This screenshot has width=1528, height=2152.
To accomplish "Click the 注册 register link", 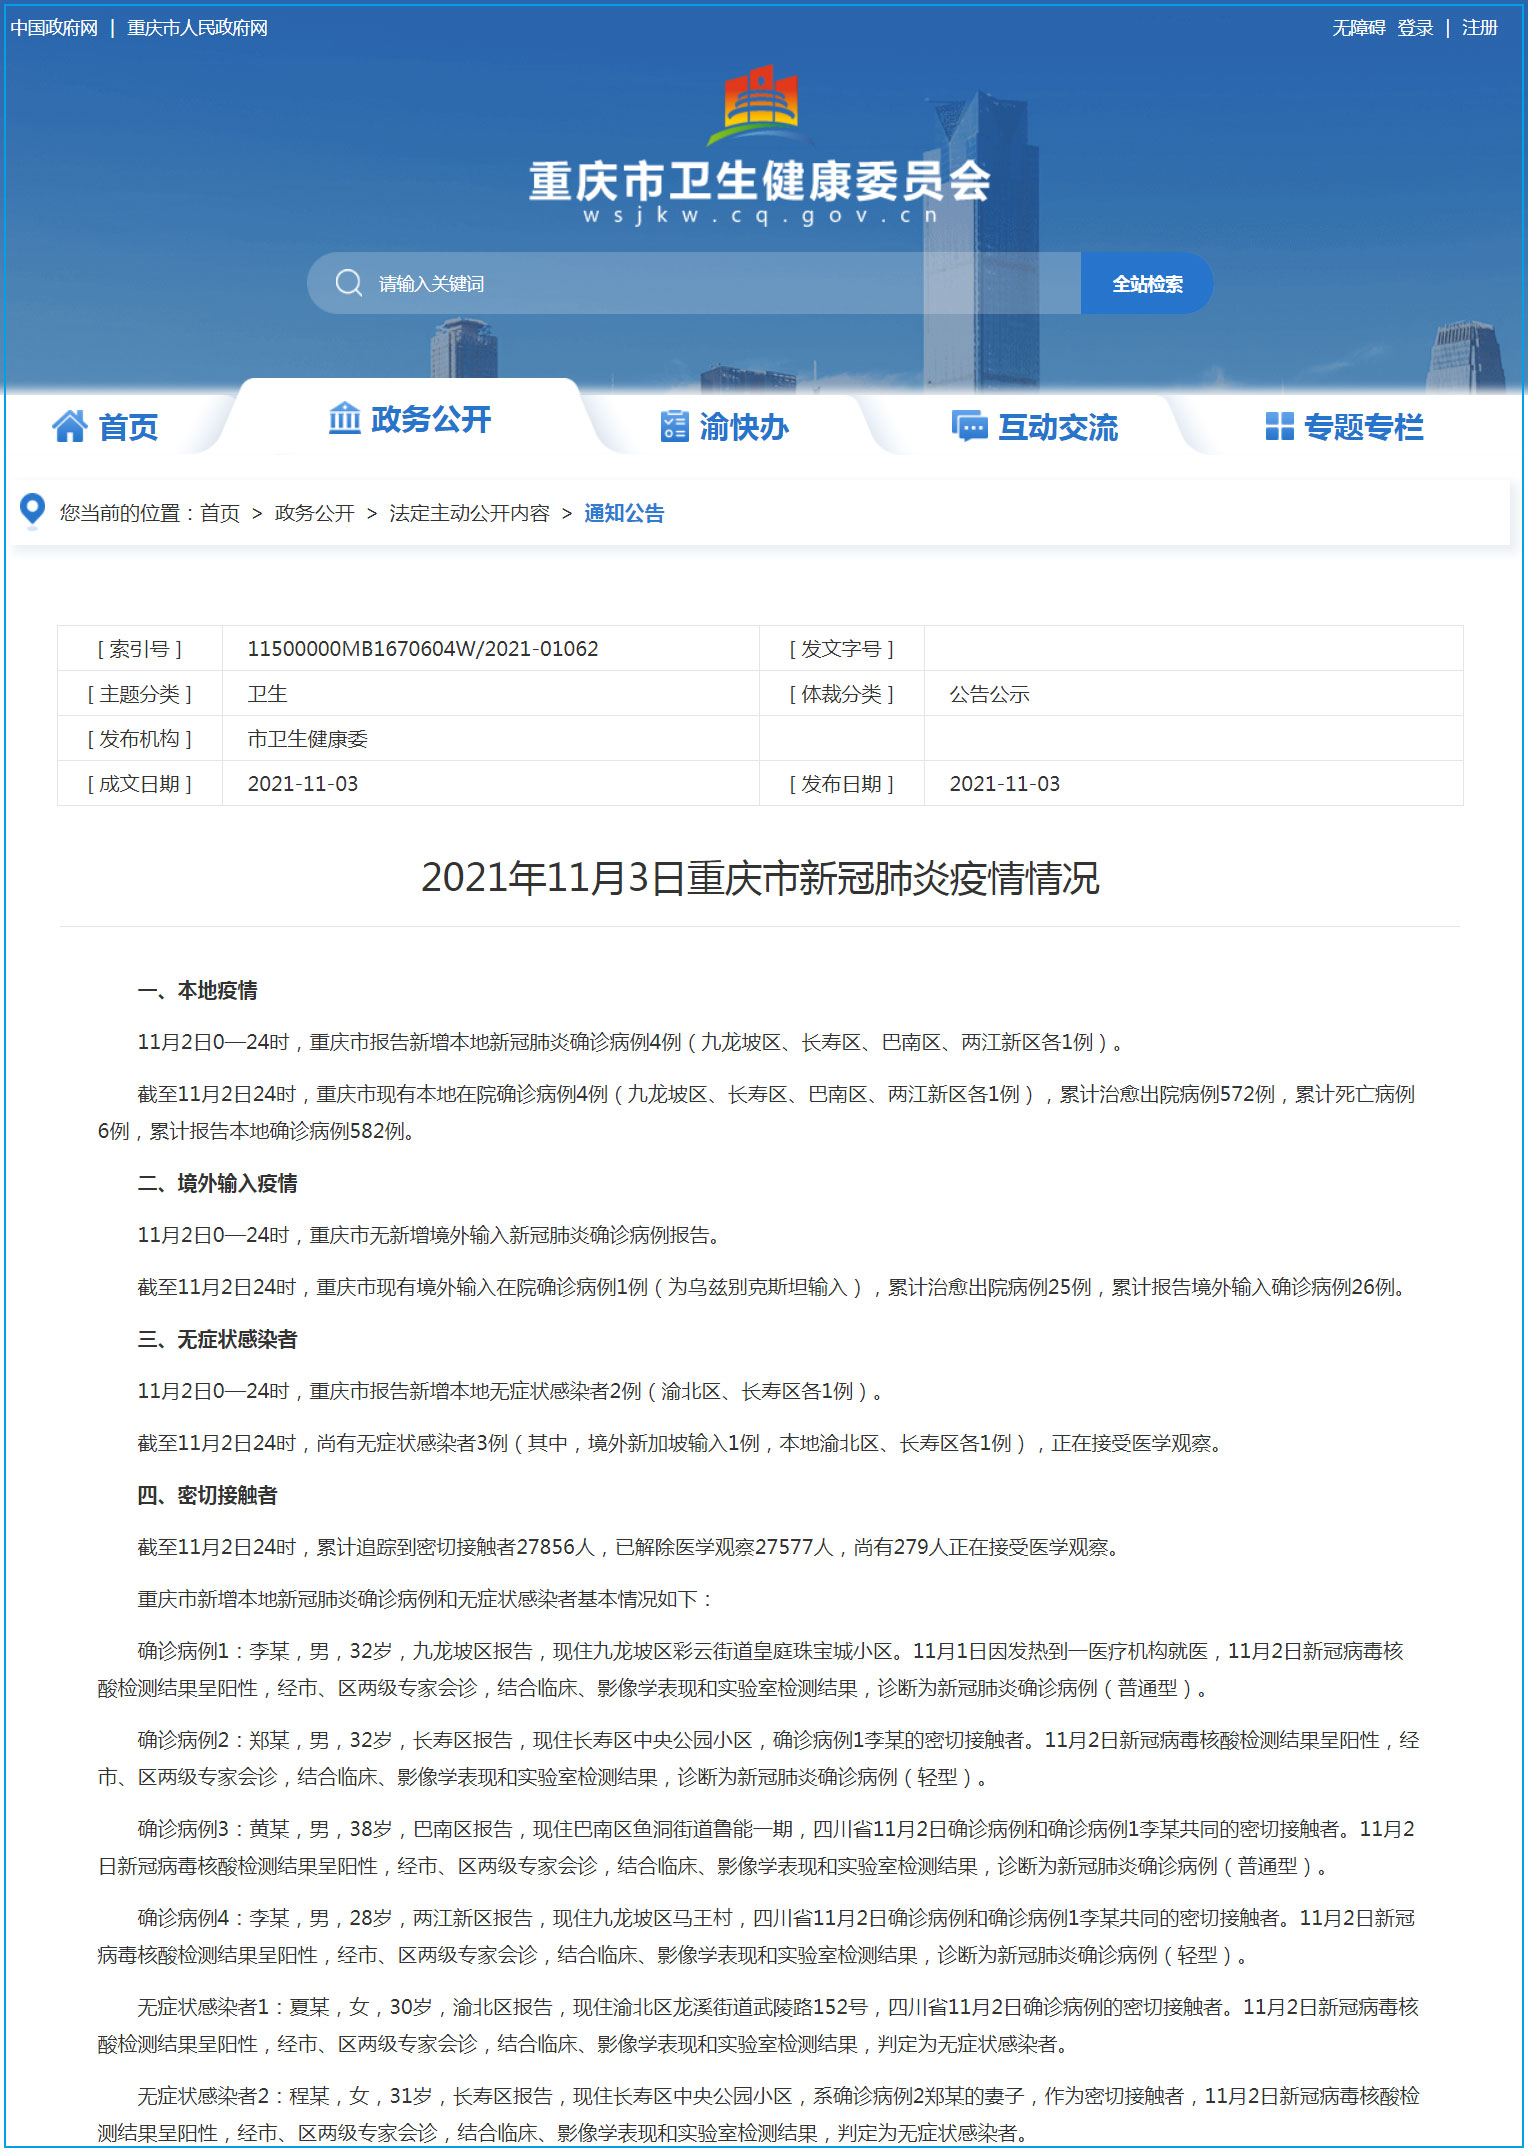I will (x=1479, y=28).
